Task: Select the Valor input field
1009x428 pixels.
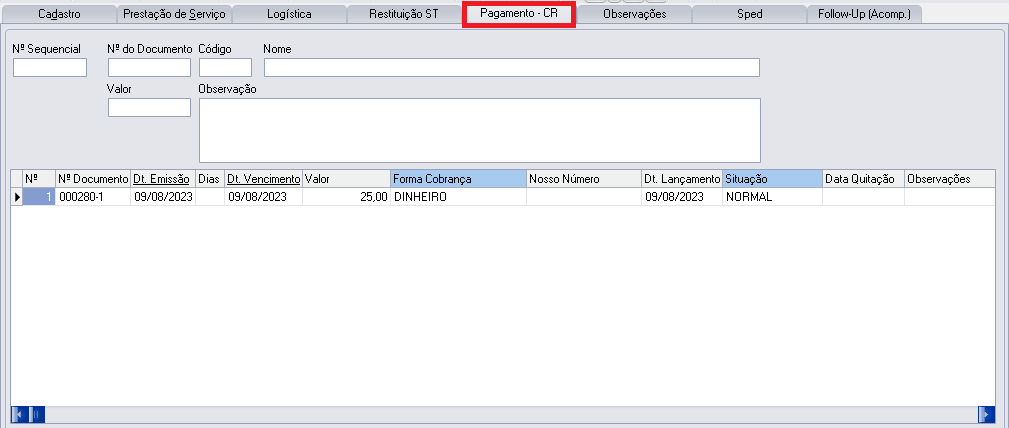Action: [149, 107]
